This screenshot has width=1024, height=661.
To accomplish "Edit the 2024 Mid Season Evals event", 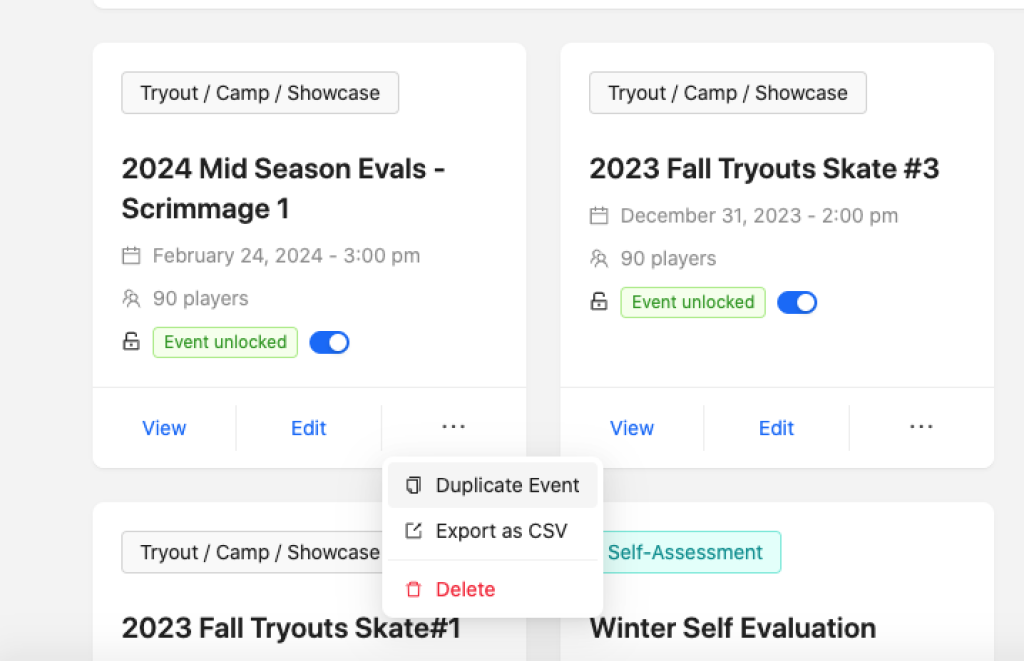I will [x=308, y=428].
